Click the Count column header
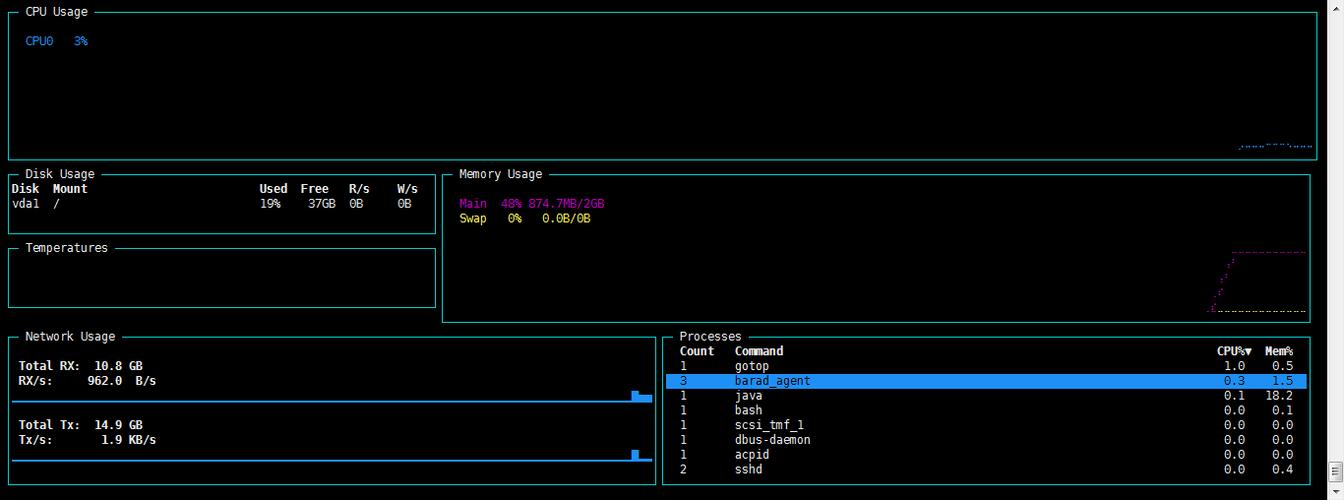The width and height of the screenshot is (1344, 500). pos(697,351)
